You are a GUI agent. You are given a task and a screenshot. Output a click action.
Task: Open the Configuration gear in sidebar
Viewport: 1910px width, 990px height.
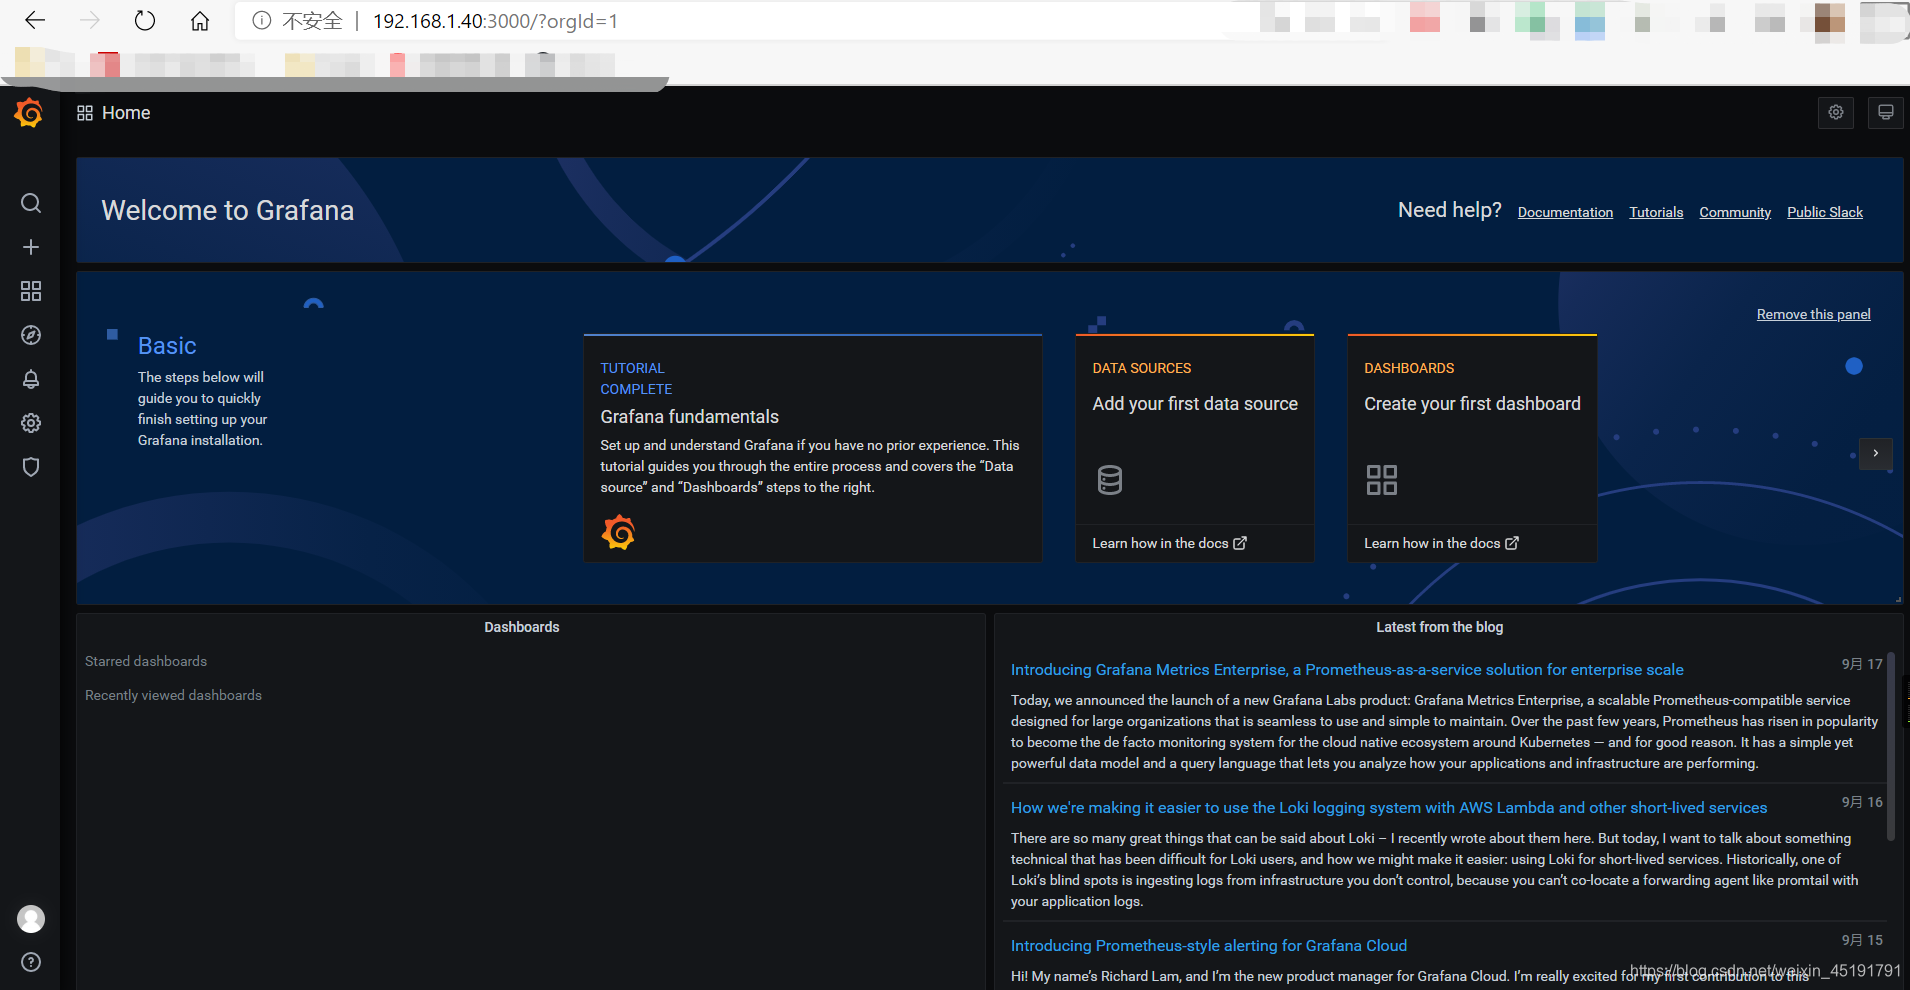(31, 423)
